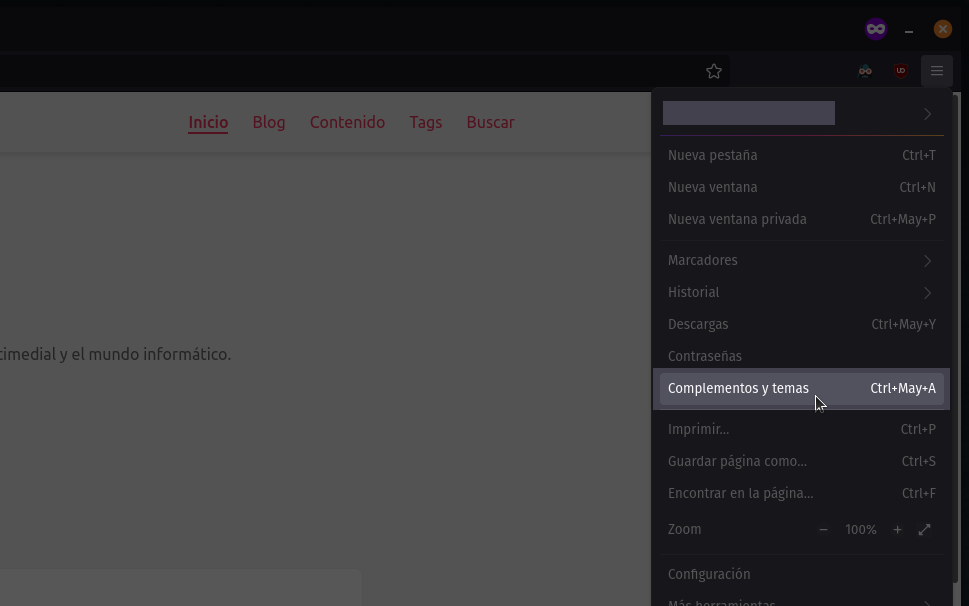This screenshot has height=606, width=969.
Task: Zoom in with the plus button
Action: (897, 529)
